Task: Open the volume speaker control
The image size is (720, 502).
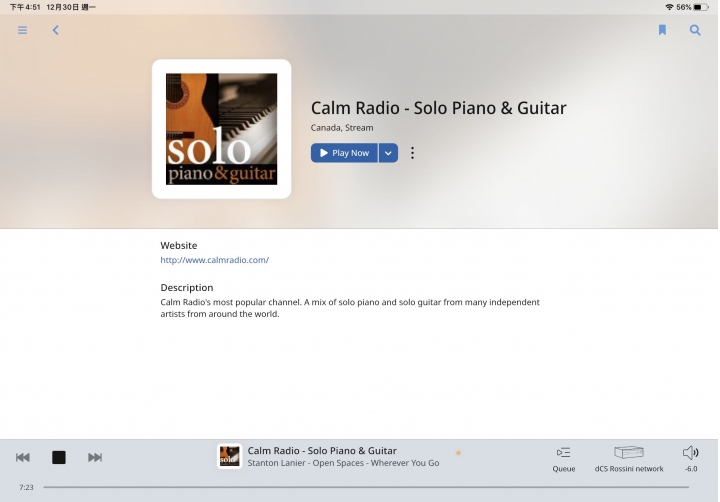Action: coord(691,459)
